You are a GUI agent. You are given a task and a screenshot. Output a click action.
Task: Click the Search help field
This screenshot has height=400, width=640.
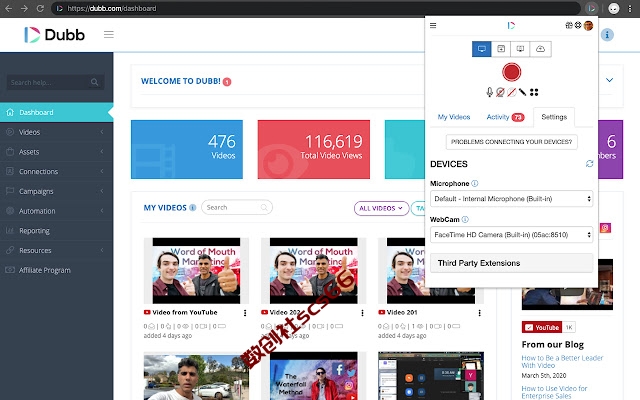point(55,82)
